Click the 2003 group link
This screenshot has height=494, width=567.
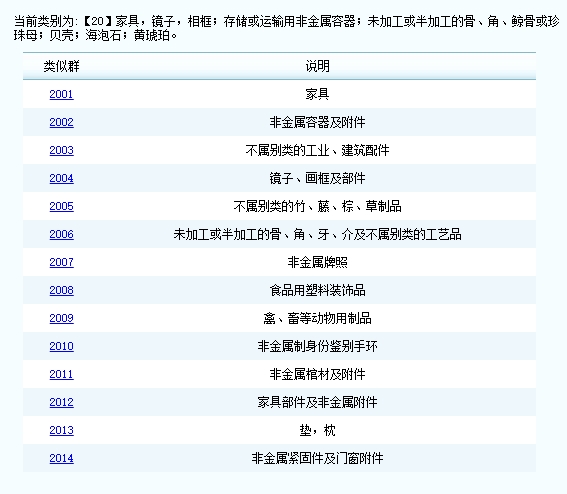point(61,150)
